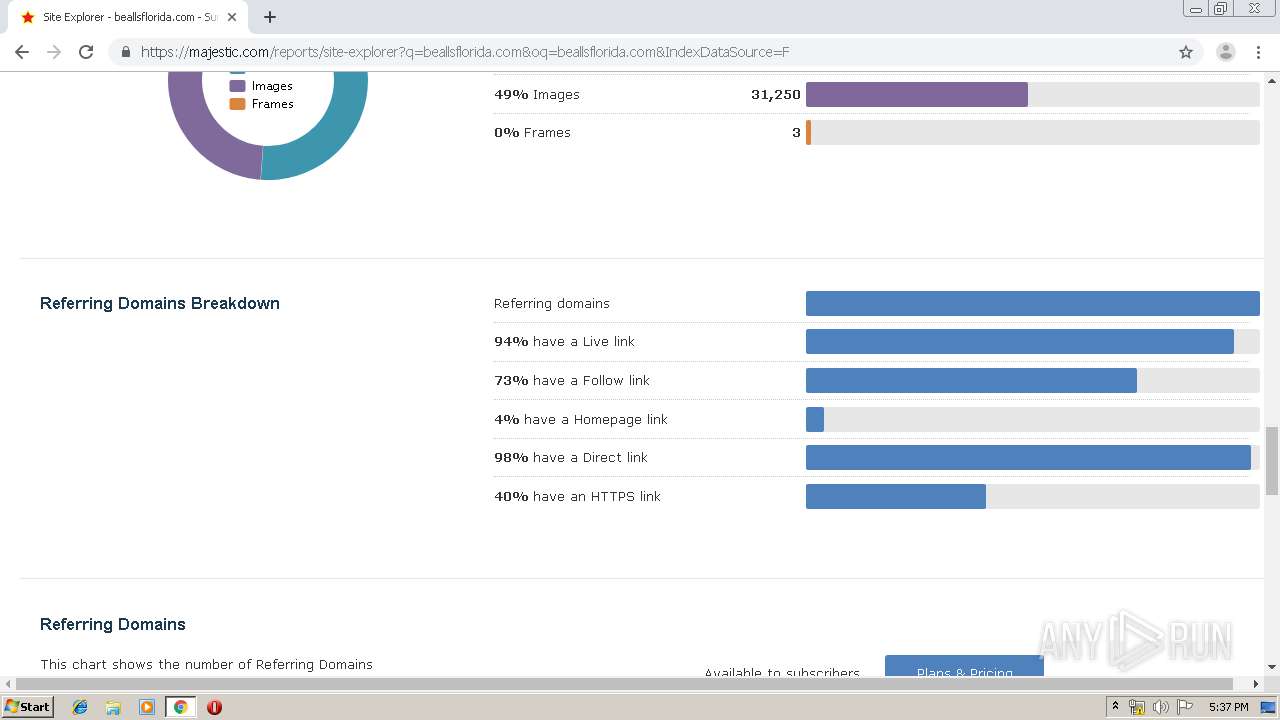The width and height of the screenshot is (1280, 720).
Task: View site security lock information
Action: [x=126, y=52]
